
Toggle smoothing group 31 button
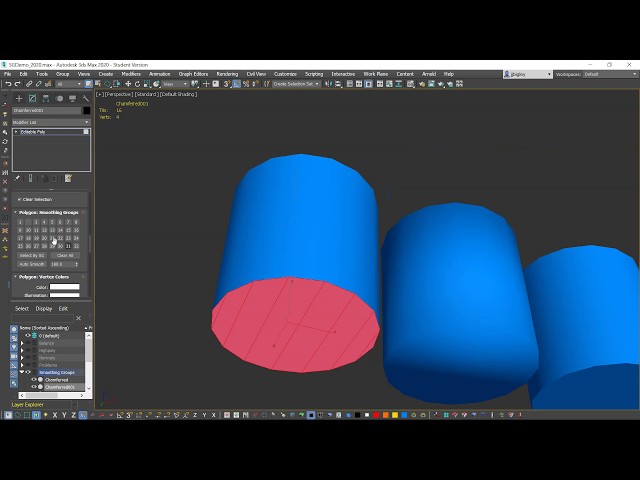pos(68,247)
